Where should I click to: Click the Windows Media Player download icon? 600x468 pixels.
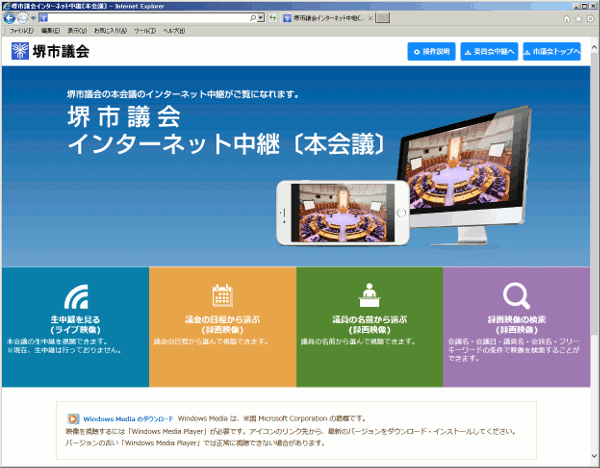click(x=73, y=419)
